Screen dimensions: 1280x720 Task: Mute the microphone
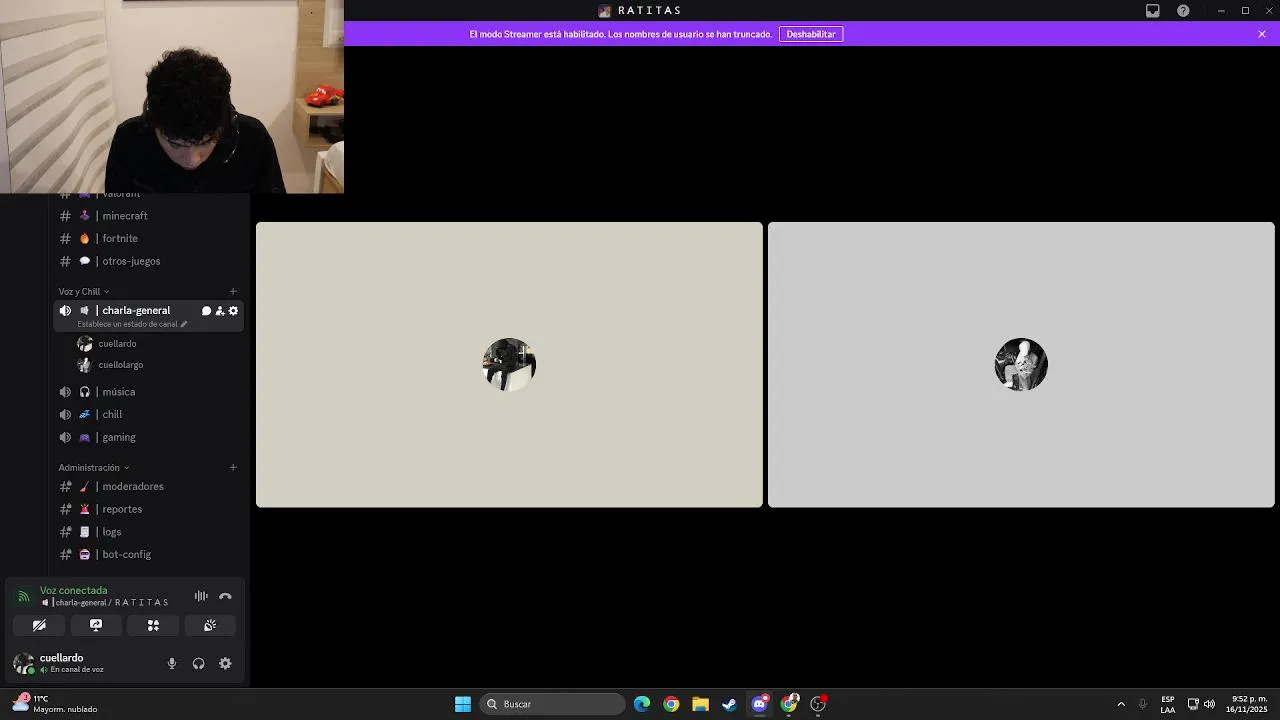pyautogui.click(x=172, y=664)
